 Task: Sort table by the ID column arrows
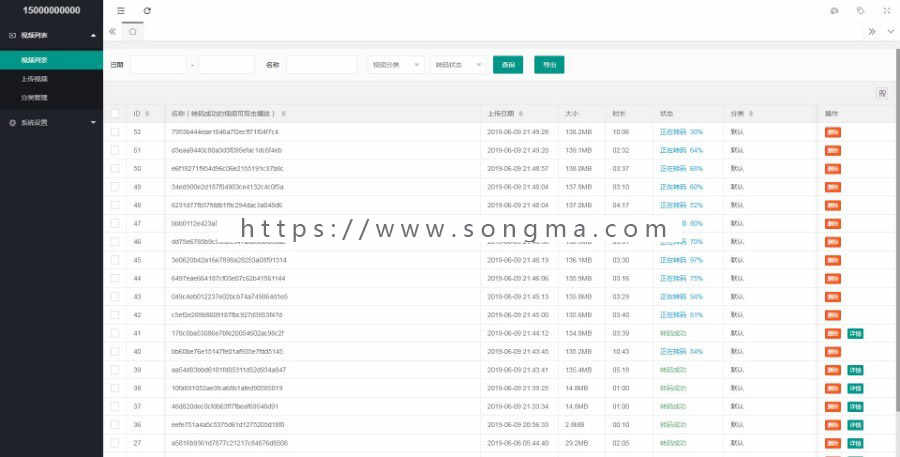tap(148, 114)
